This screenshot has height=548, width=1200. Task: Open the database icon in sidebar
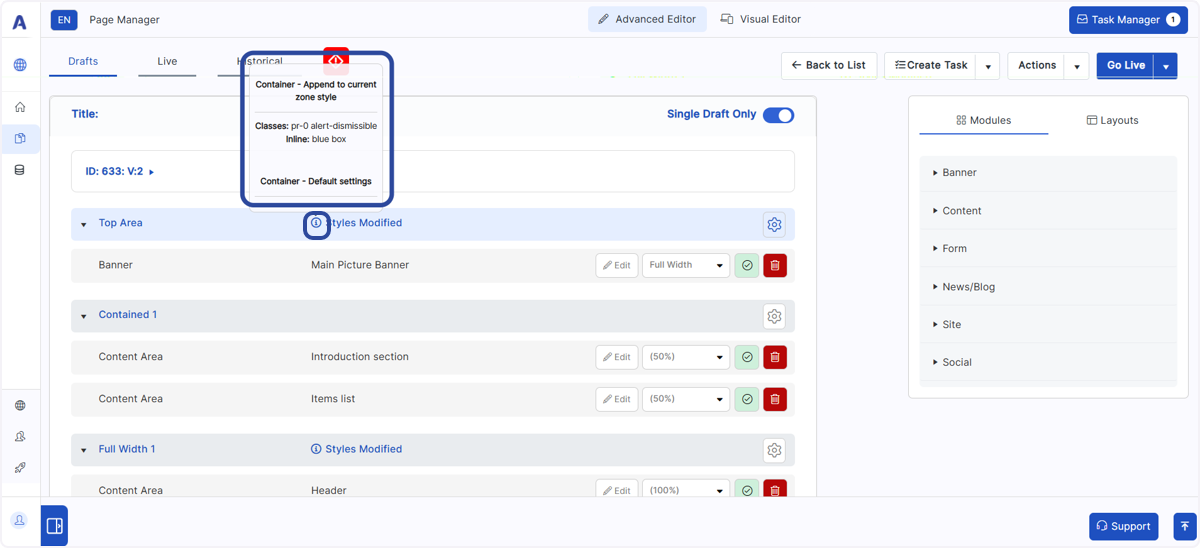[20, 170]
